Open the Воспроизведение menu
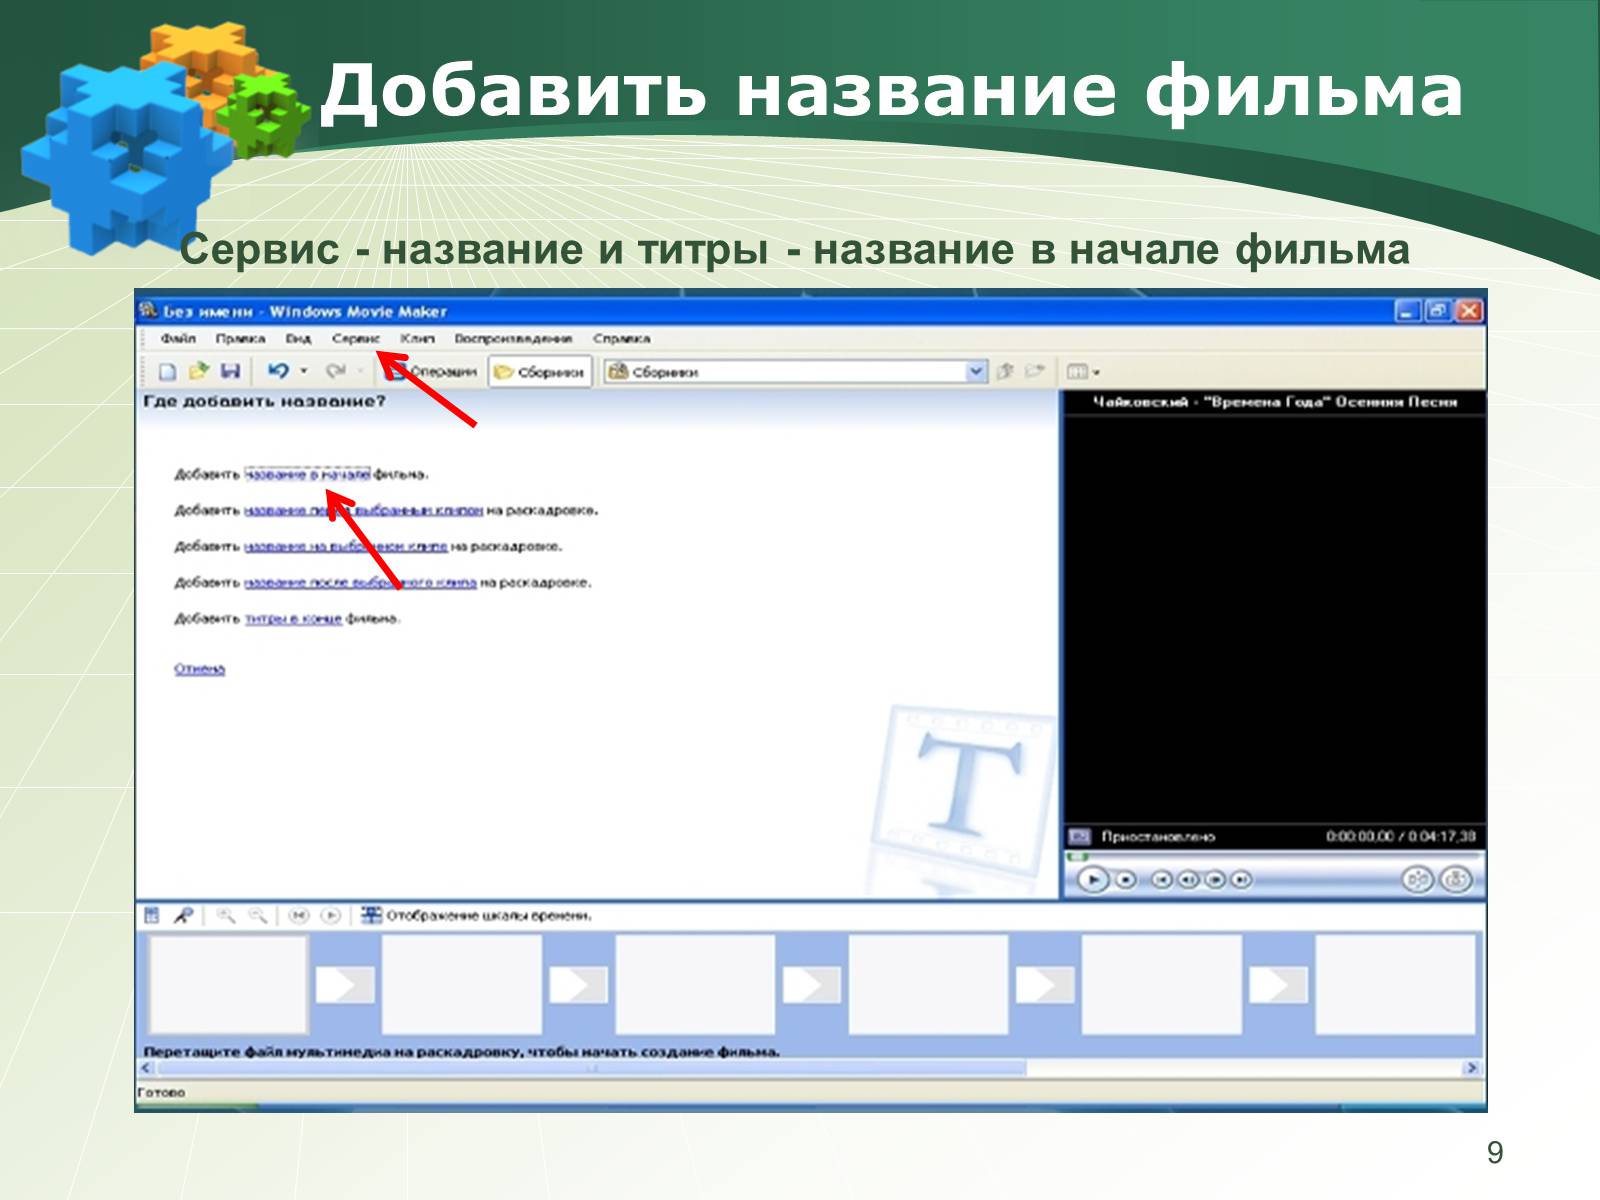The height and width of the screenshot is (1200, 1600). coord(513,339)
